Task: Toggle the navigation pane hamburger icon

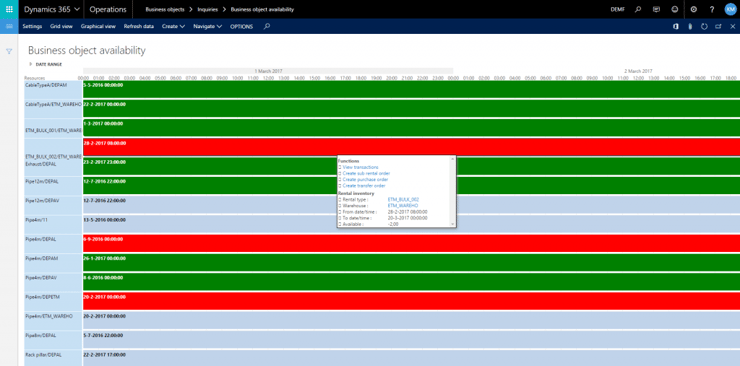Action: point(9,26)
